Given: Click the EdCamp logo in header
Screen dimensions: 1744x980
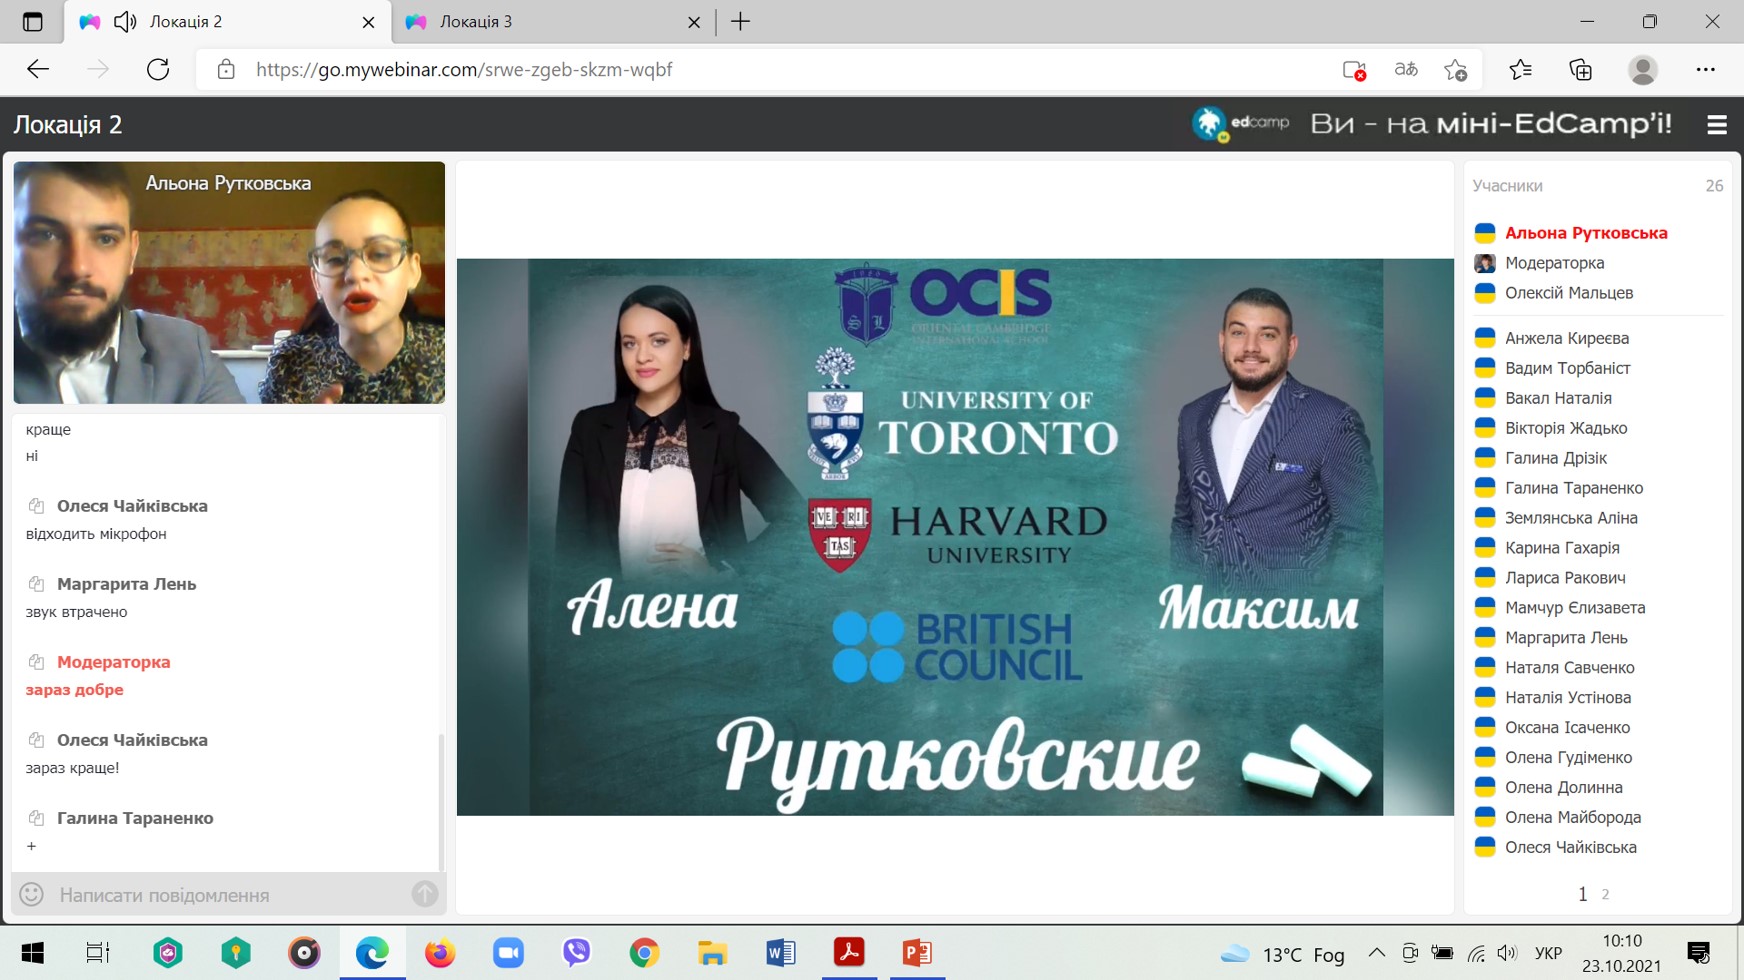Looking at the screenshot, I should 1240,124.
